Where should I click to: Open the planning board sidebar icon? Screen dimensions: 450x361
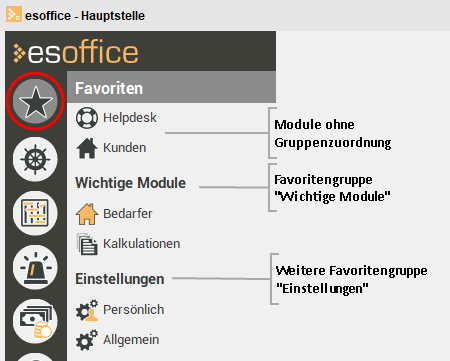(35, 213)
